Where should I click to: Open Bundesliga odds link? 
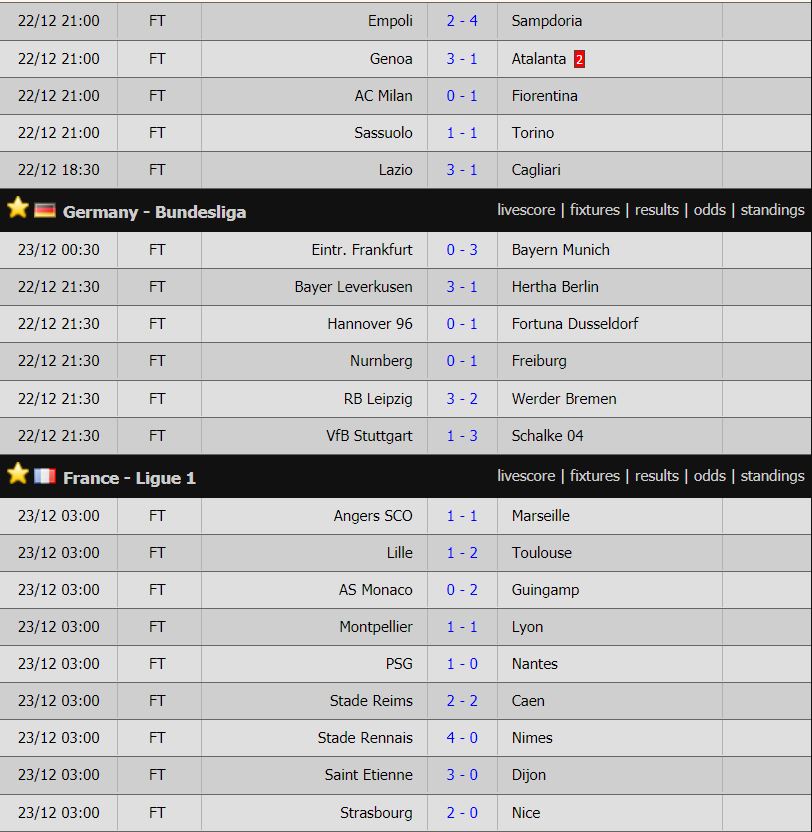710,210
